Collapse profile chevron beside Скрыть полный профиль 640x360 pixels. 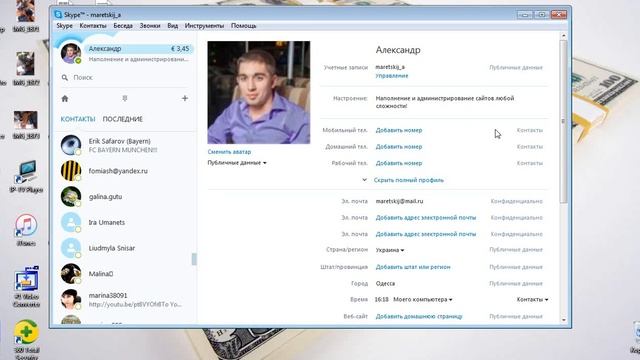click(364, 180)
